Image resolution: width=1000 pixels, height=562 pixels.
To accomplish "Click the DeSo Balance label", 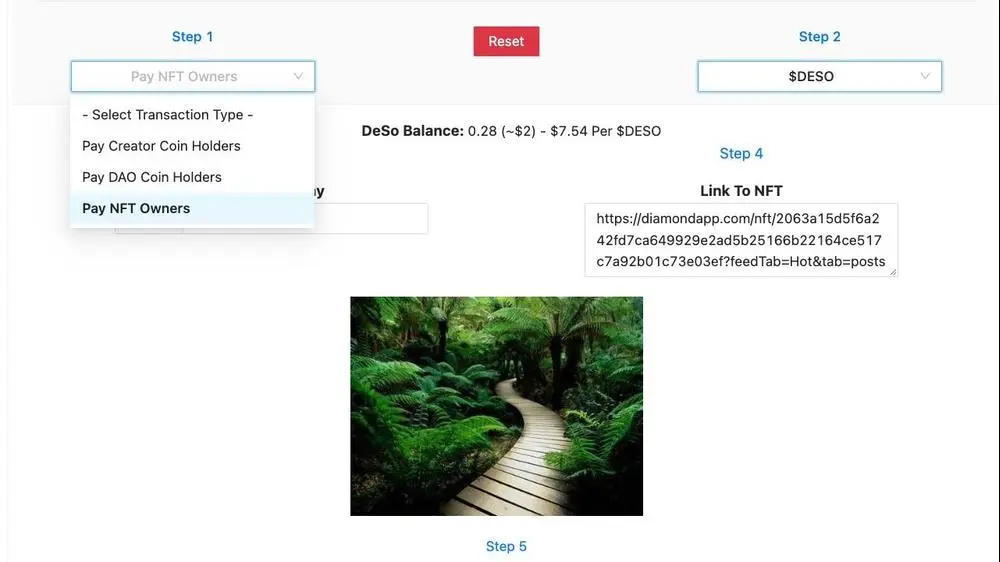I will [x=412, y=131].
